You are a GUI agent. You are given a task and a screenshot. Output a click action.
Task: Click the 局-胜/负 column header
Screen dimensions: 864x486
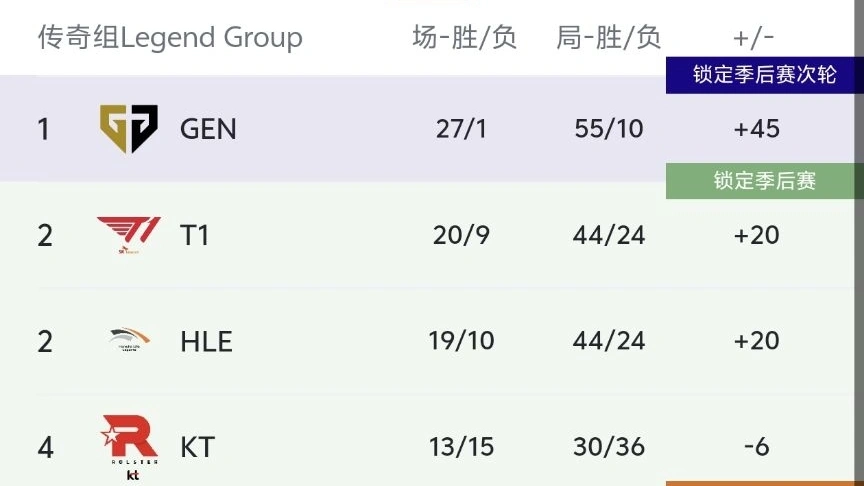[x=608, y=37]
